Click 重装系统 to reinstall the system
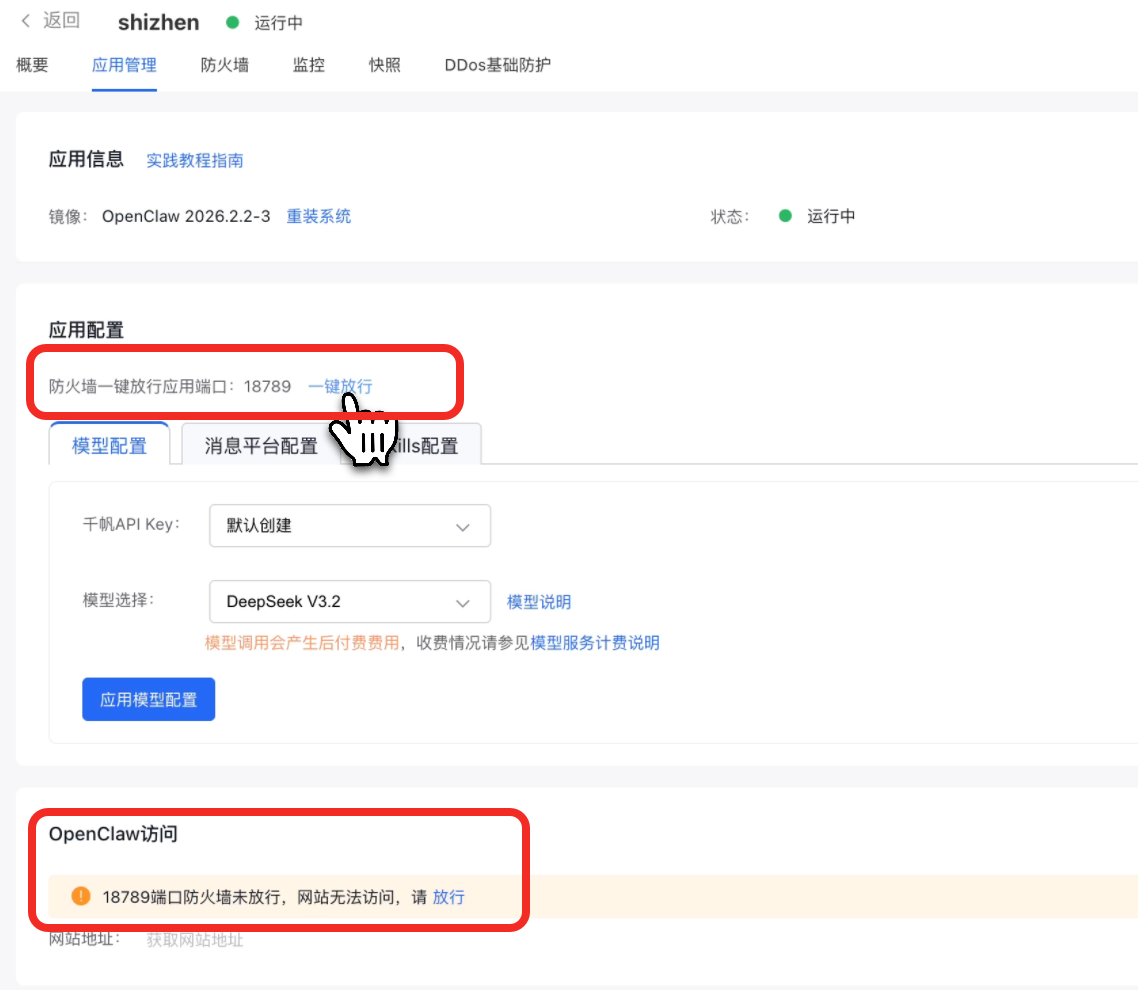This screenshot has height=990, width=1138. 318,216
